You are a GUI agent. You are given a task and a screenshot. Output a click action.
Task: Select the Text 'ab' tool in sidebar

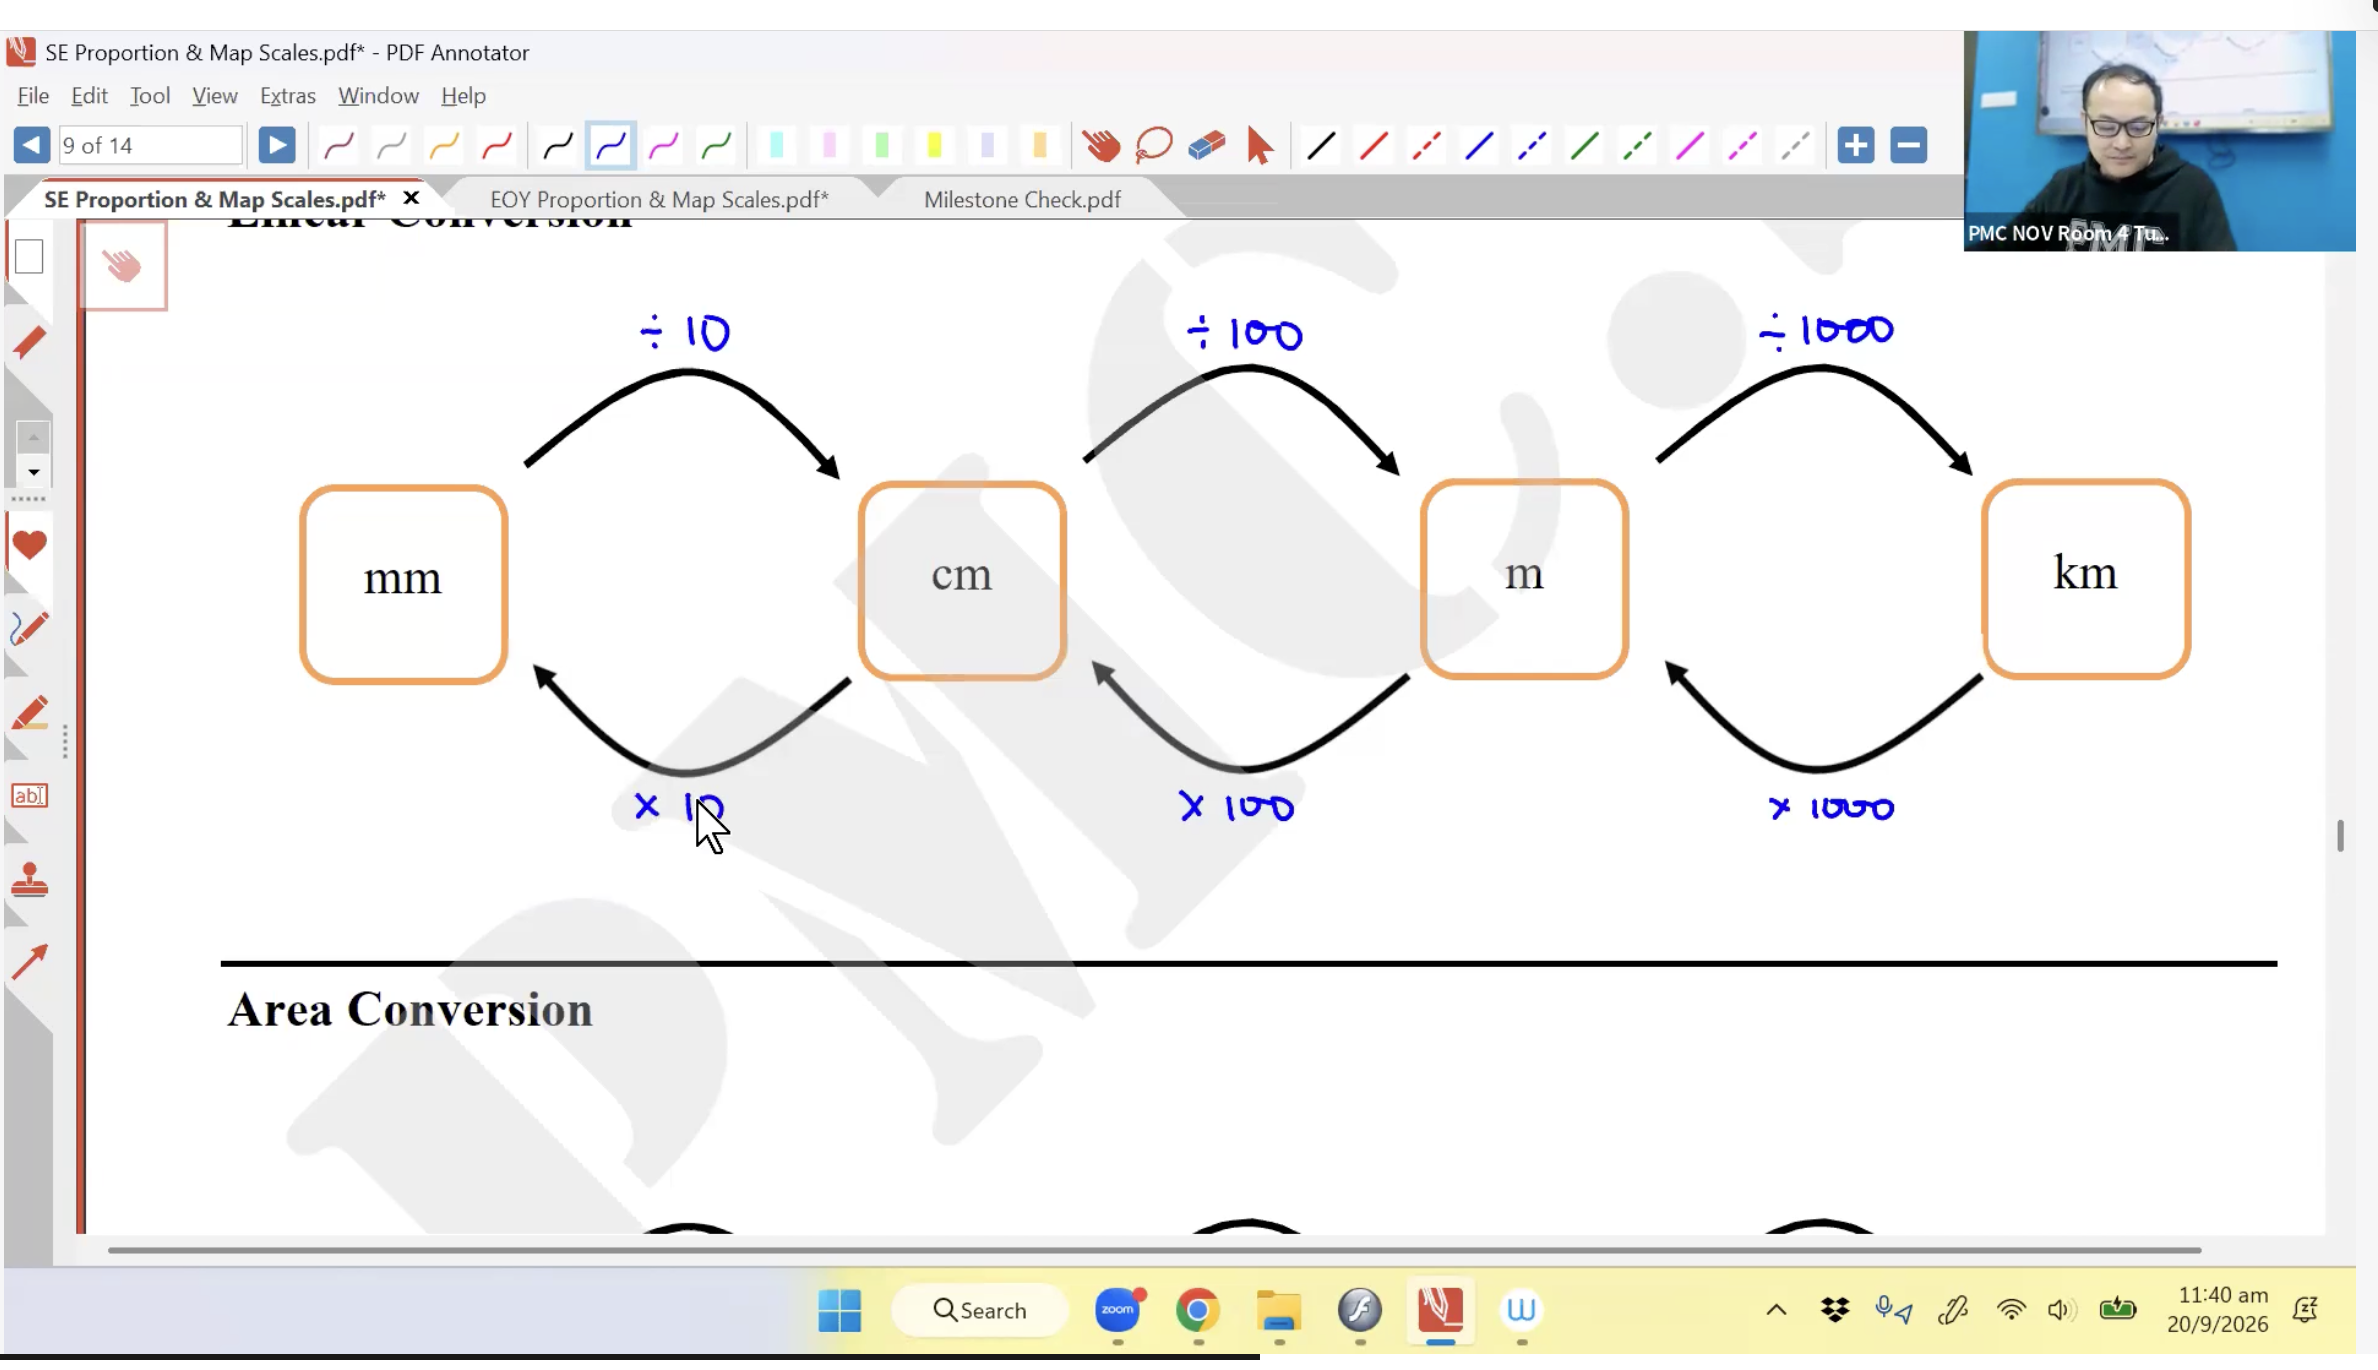(29, 797)
